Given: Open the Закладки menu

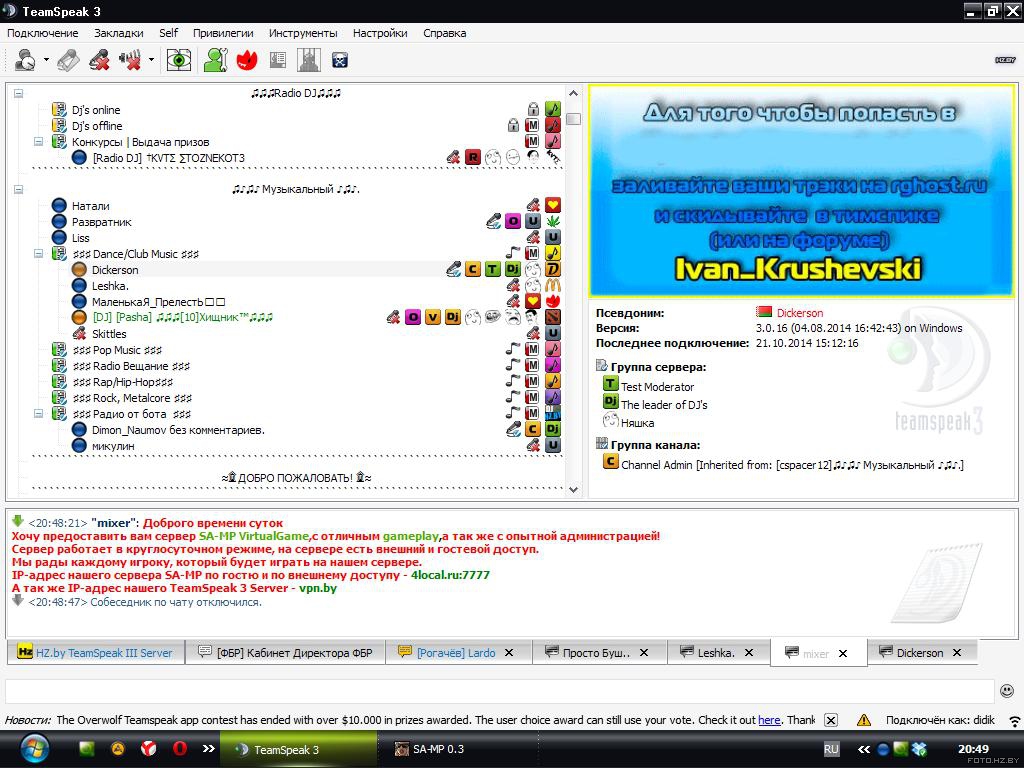Looking at the screenshot, I should pos(119,33).
